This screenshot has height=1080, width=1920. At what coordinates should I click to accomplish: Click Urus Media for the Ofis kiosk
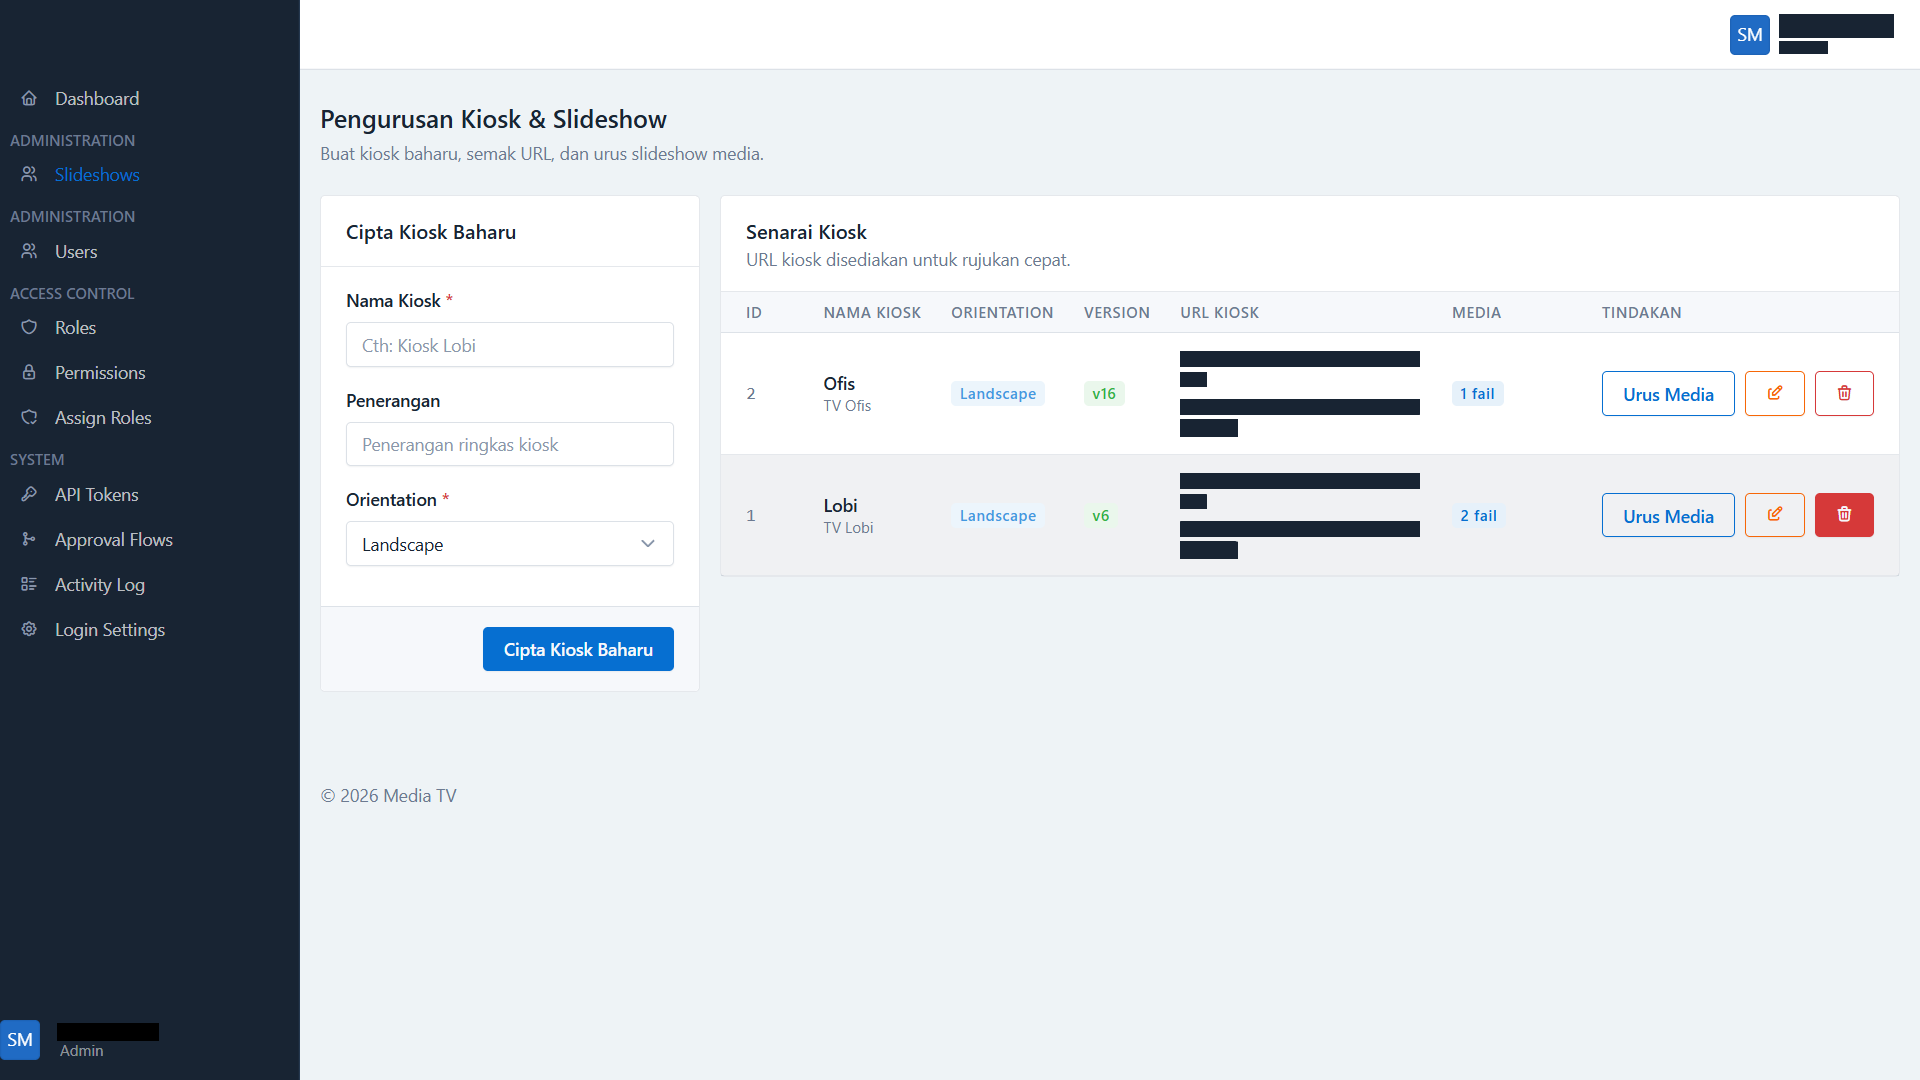1668,393
